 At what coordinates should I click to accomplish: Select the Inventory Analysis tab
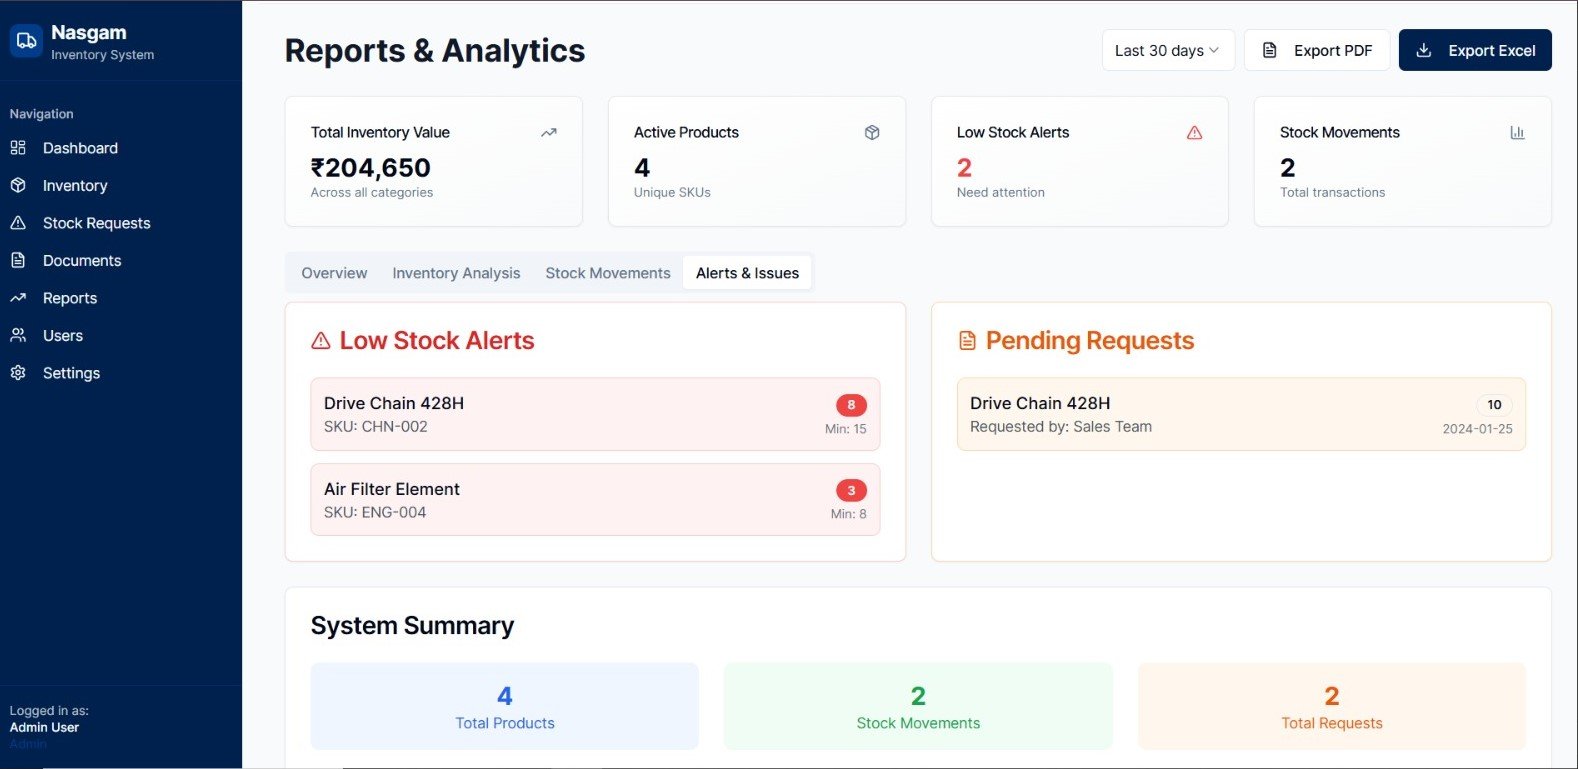click(x=456, y=273)
